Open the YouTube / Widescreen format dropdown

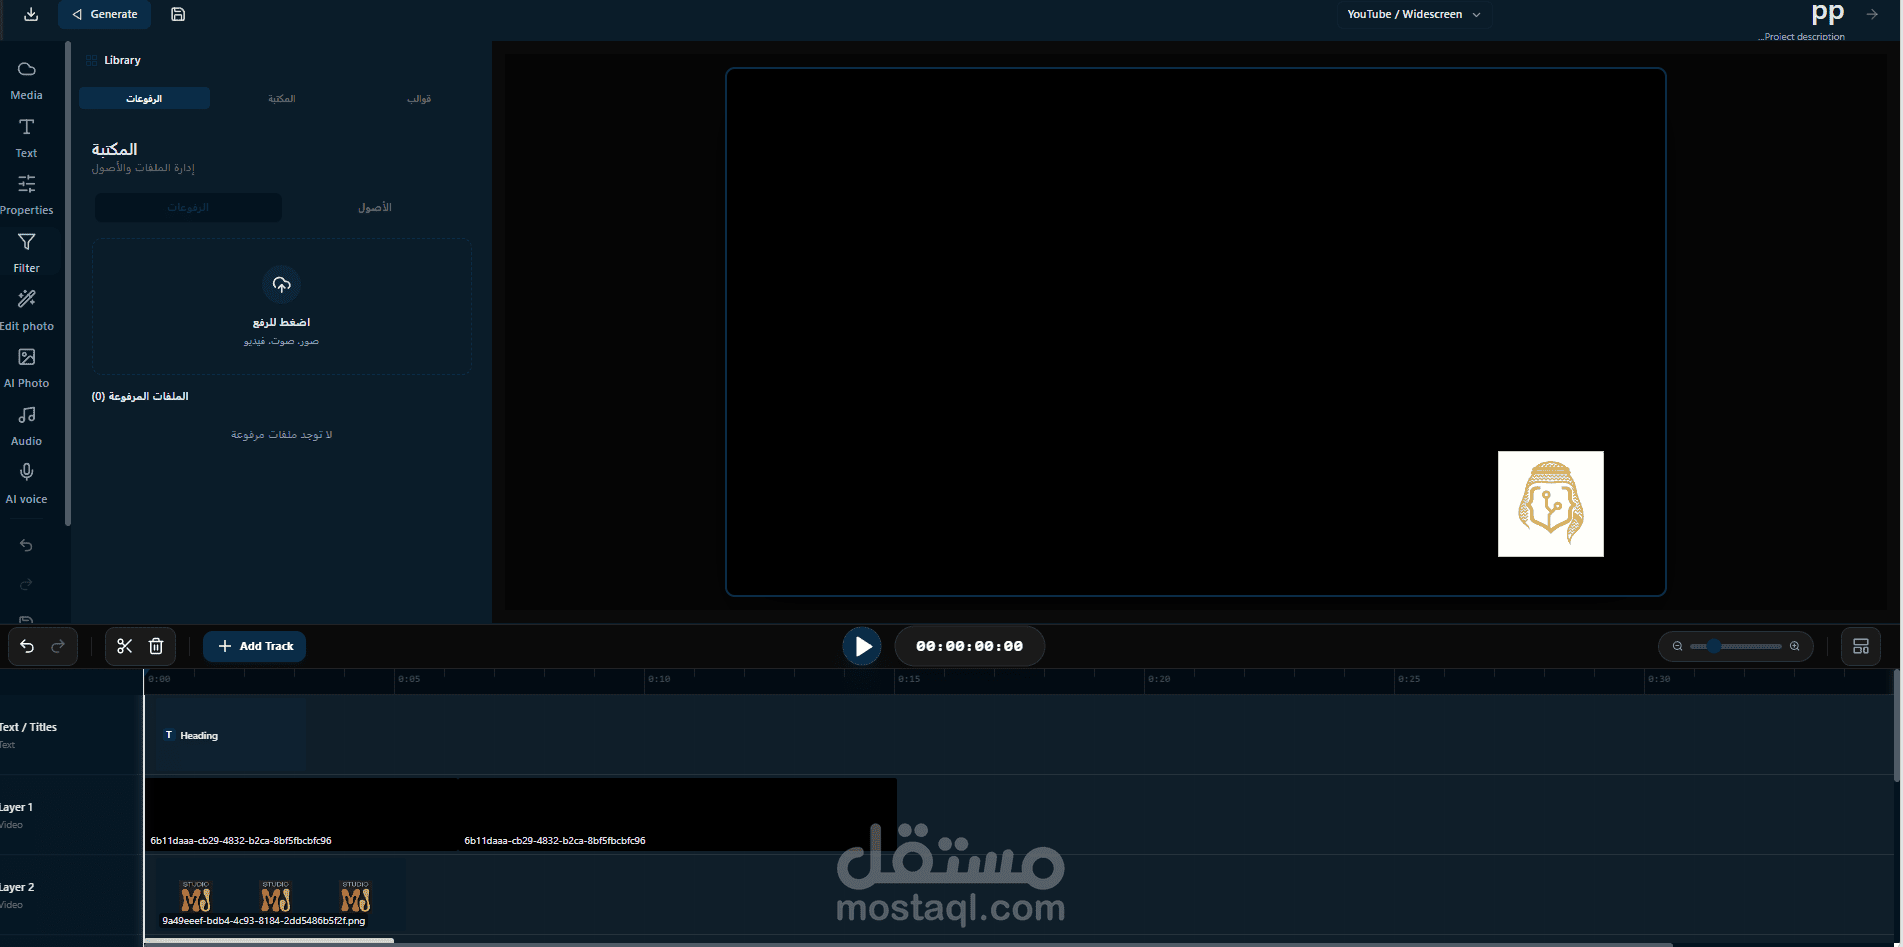pos(1414,14)
